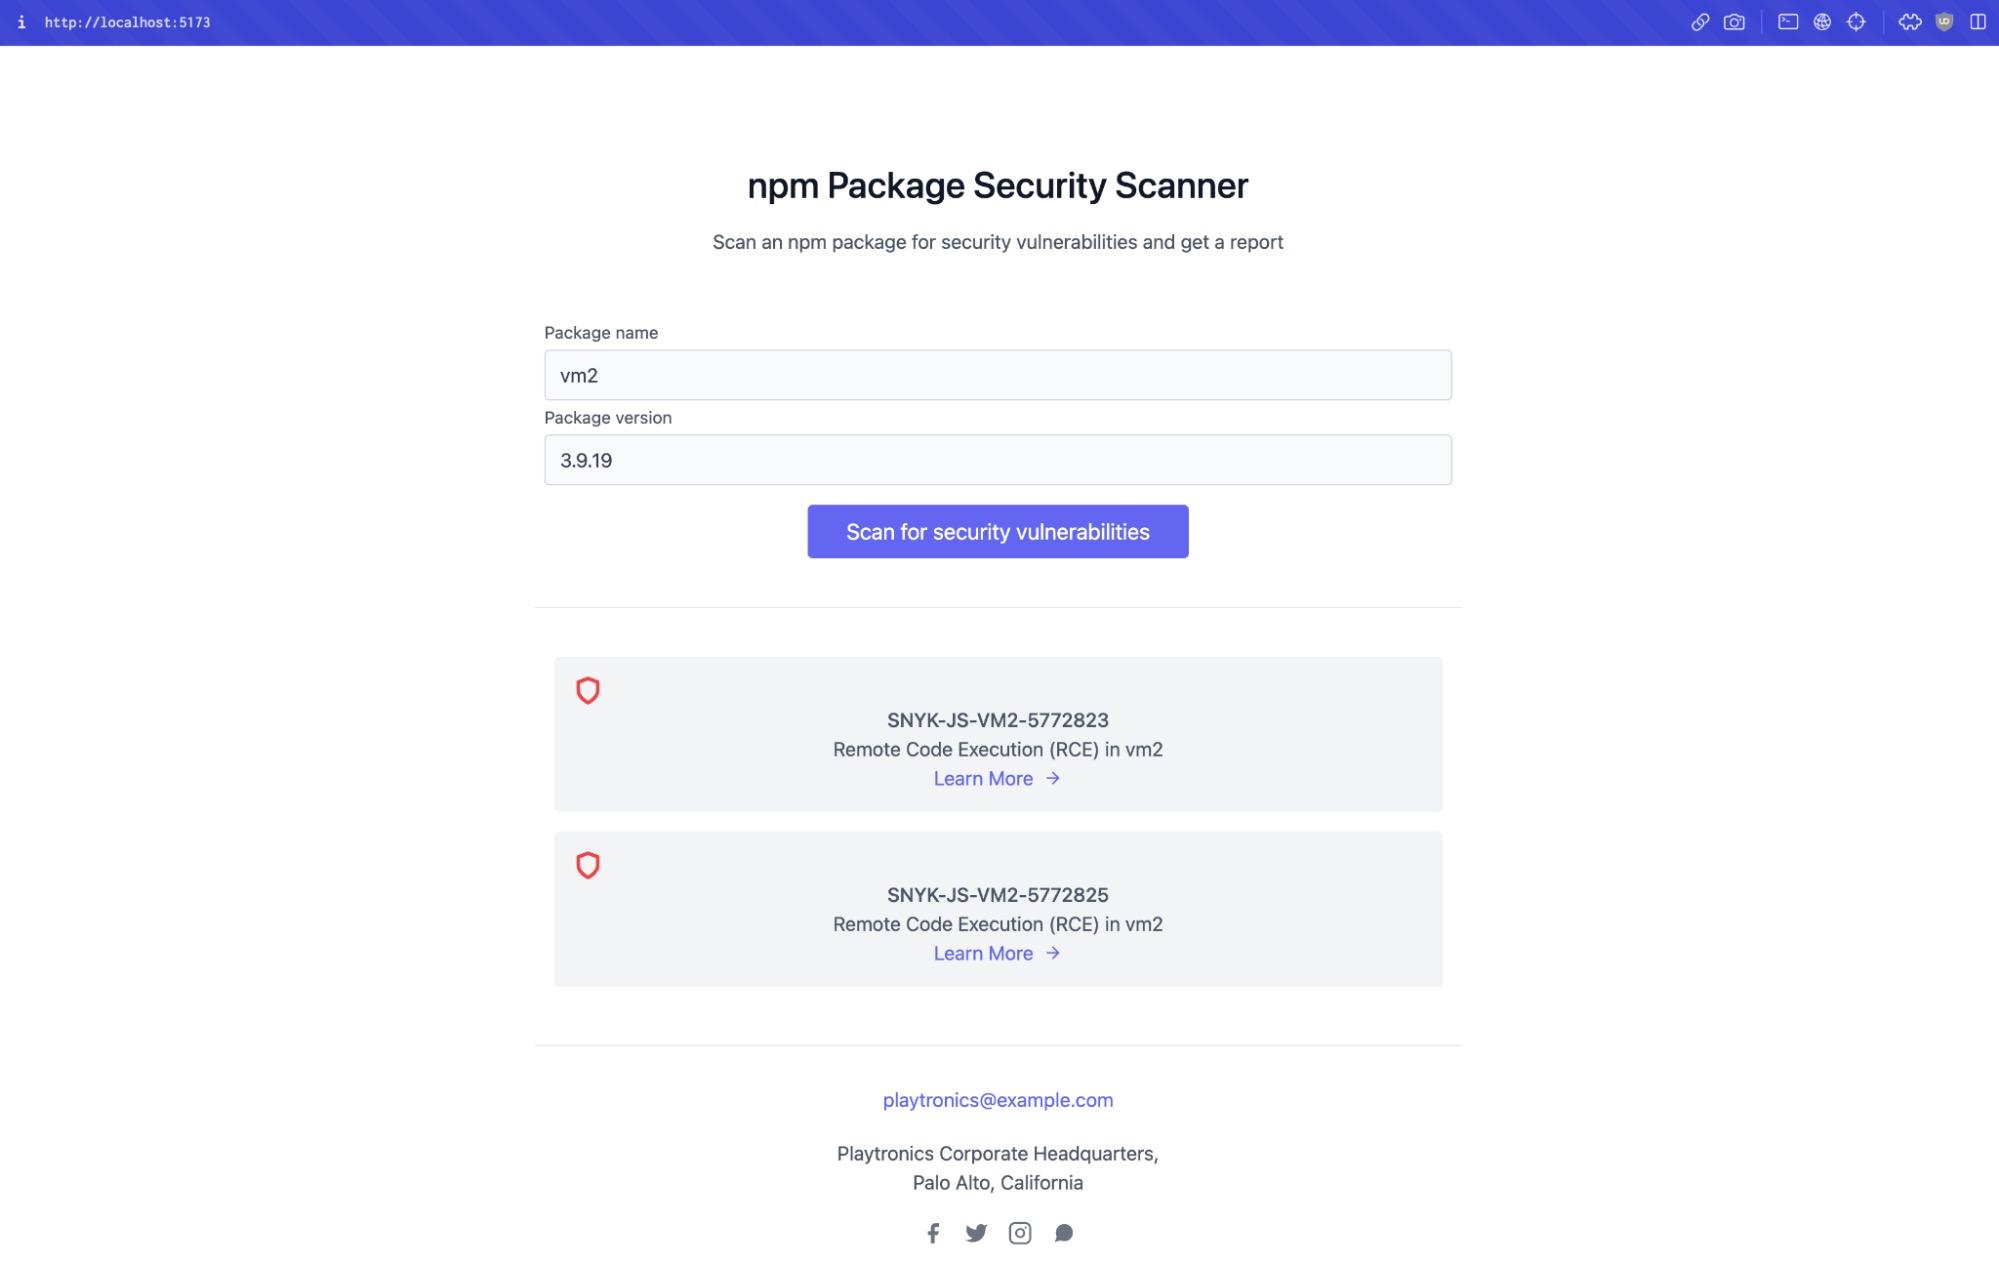
Task: Click the security shield icon for SNYK-JS-VM2-5772823
Action: click(x=587, y=689)
